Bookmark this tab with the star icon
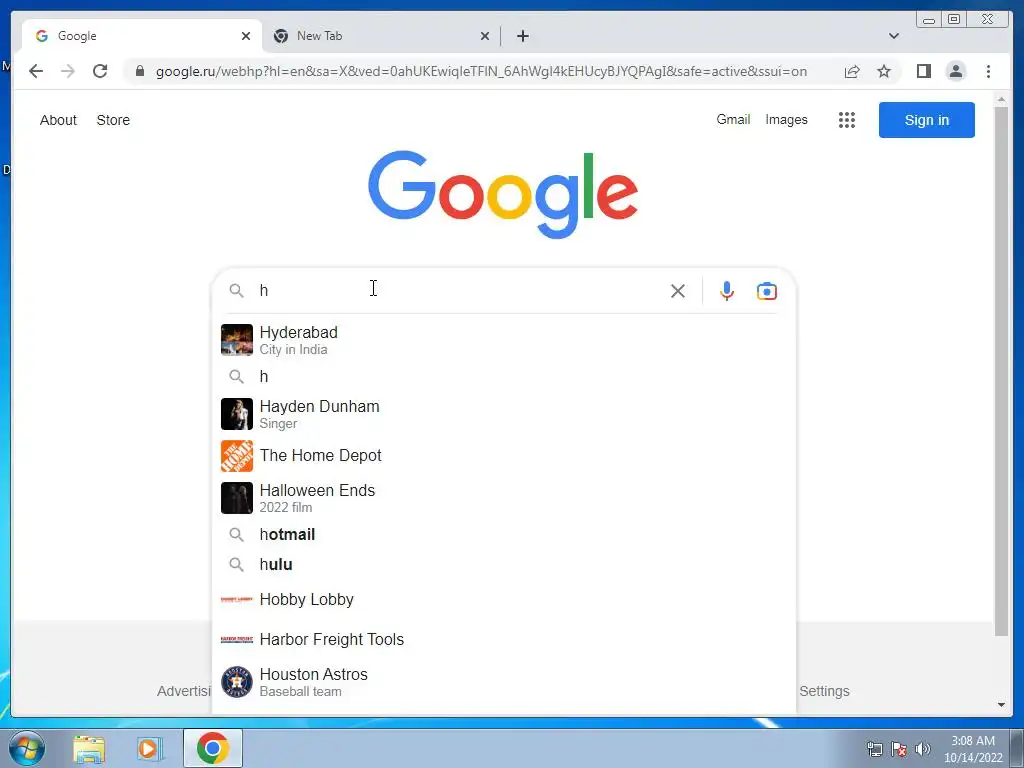The height and width of the screenshot is (768, 1024). [884, 71]
